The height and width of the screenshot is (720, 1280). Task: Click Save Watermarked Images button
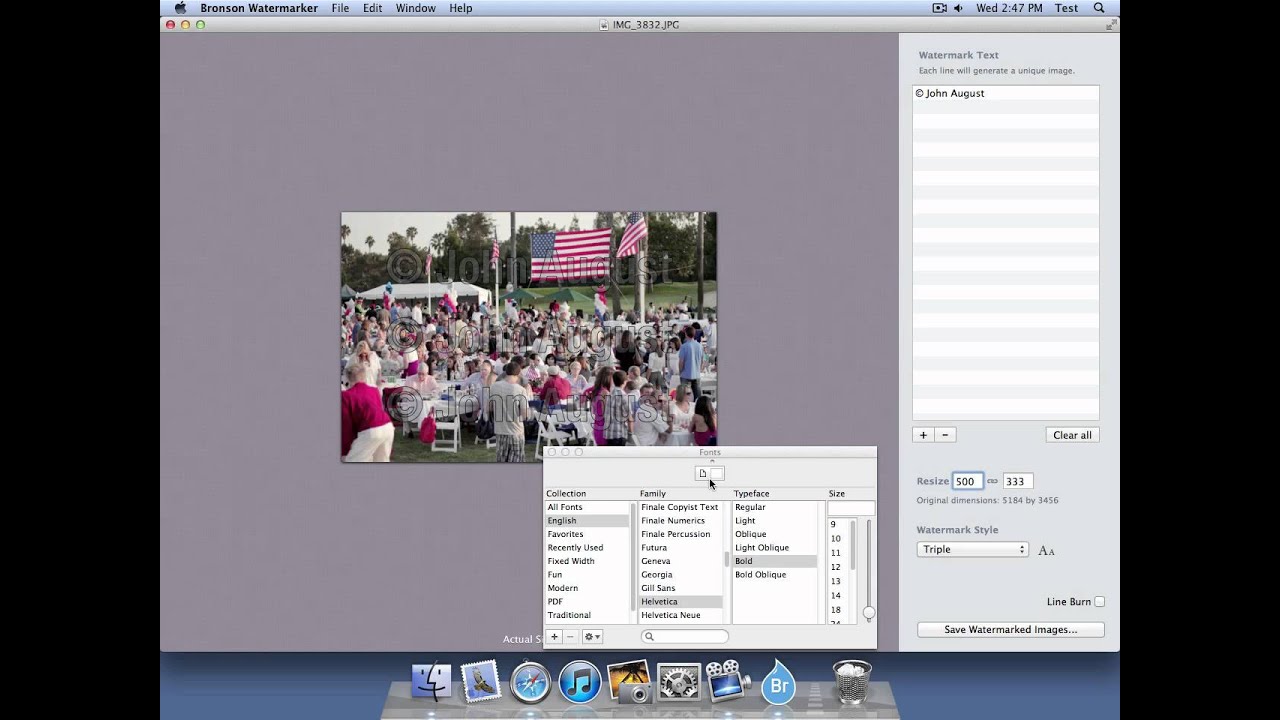[1011, 630]
